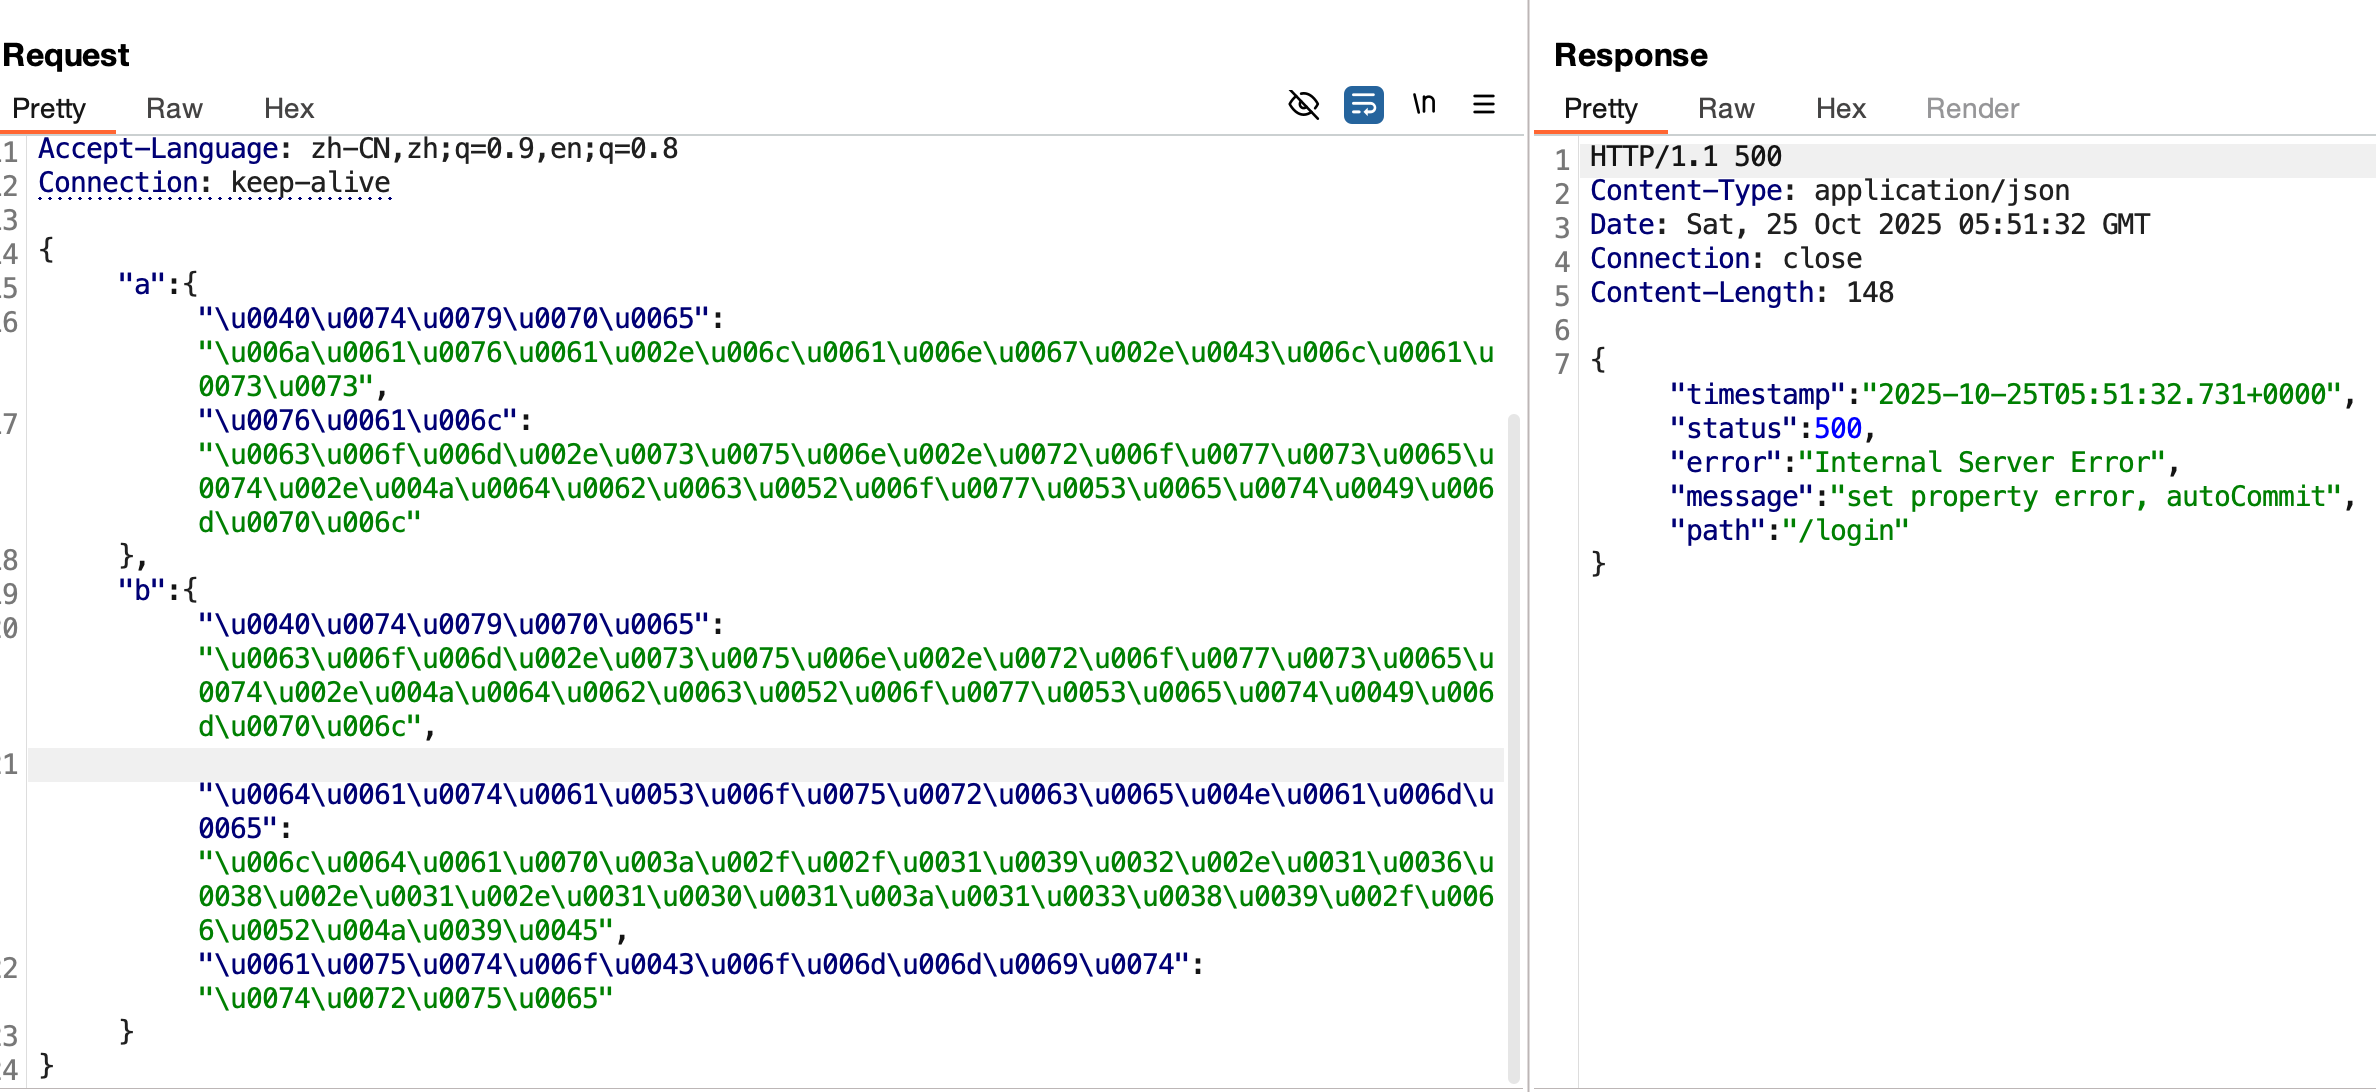Click the "path":"/login" response line
The image size is (2376, 1092).
point(1788,531)
